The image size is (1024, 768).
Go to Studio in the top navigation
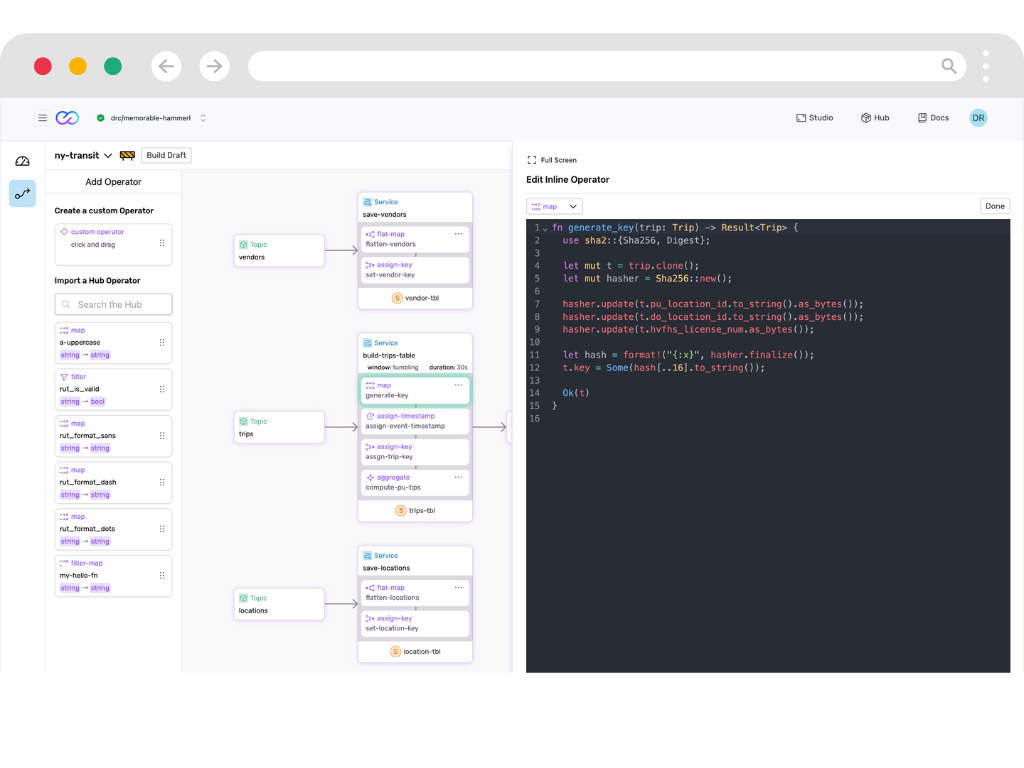tap(814, 118)
